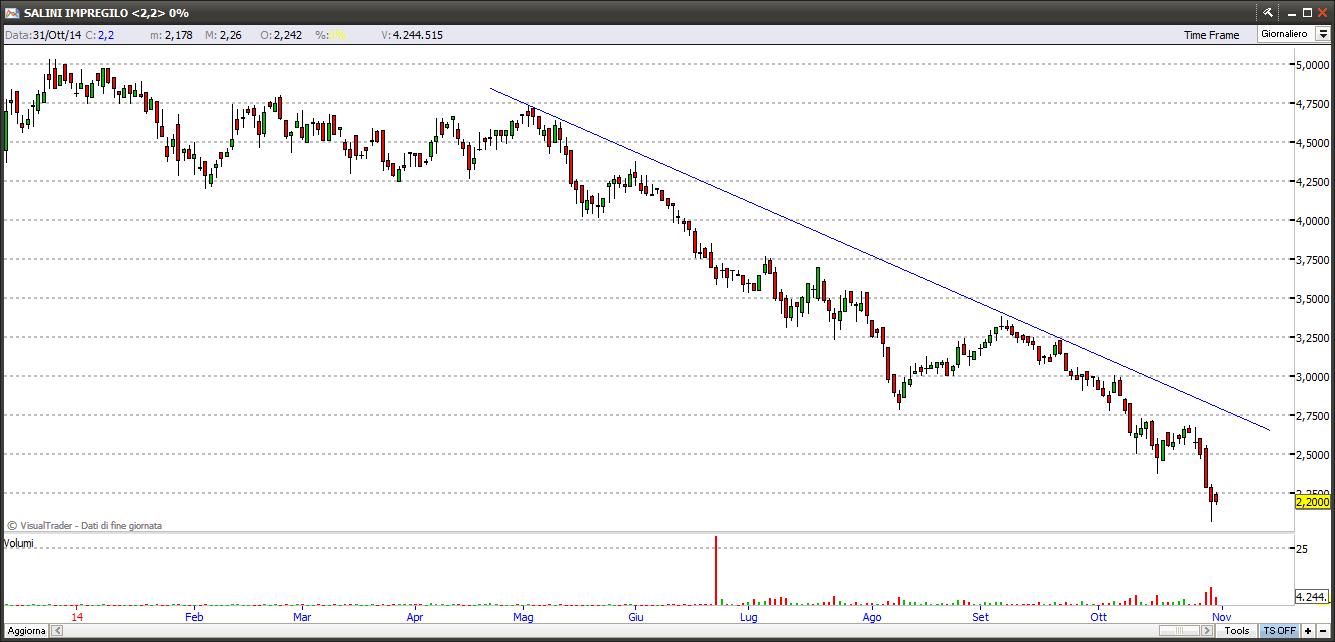Click the horizontal scrollbar thumb

[x=1180, y=631]
